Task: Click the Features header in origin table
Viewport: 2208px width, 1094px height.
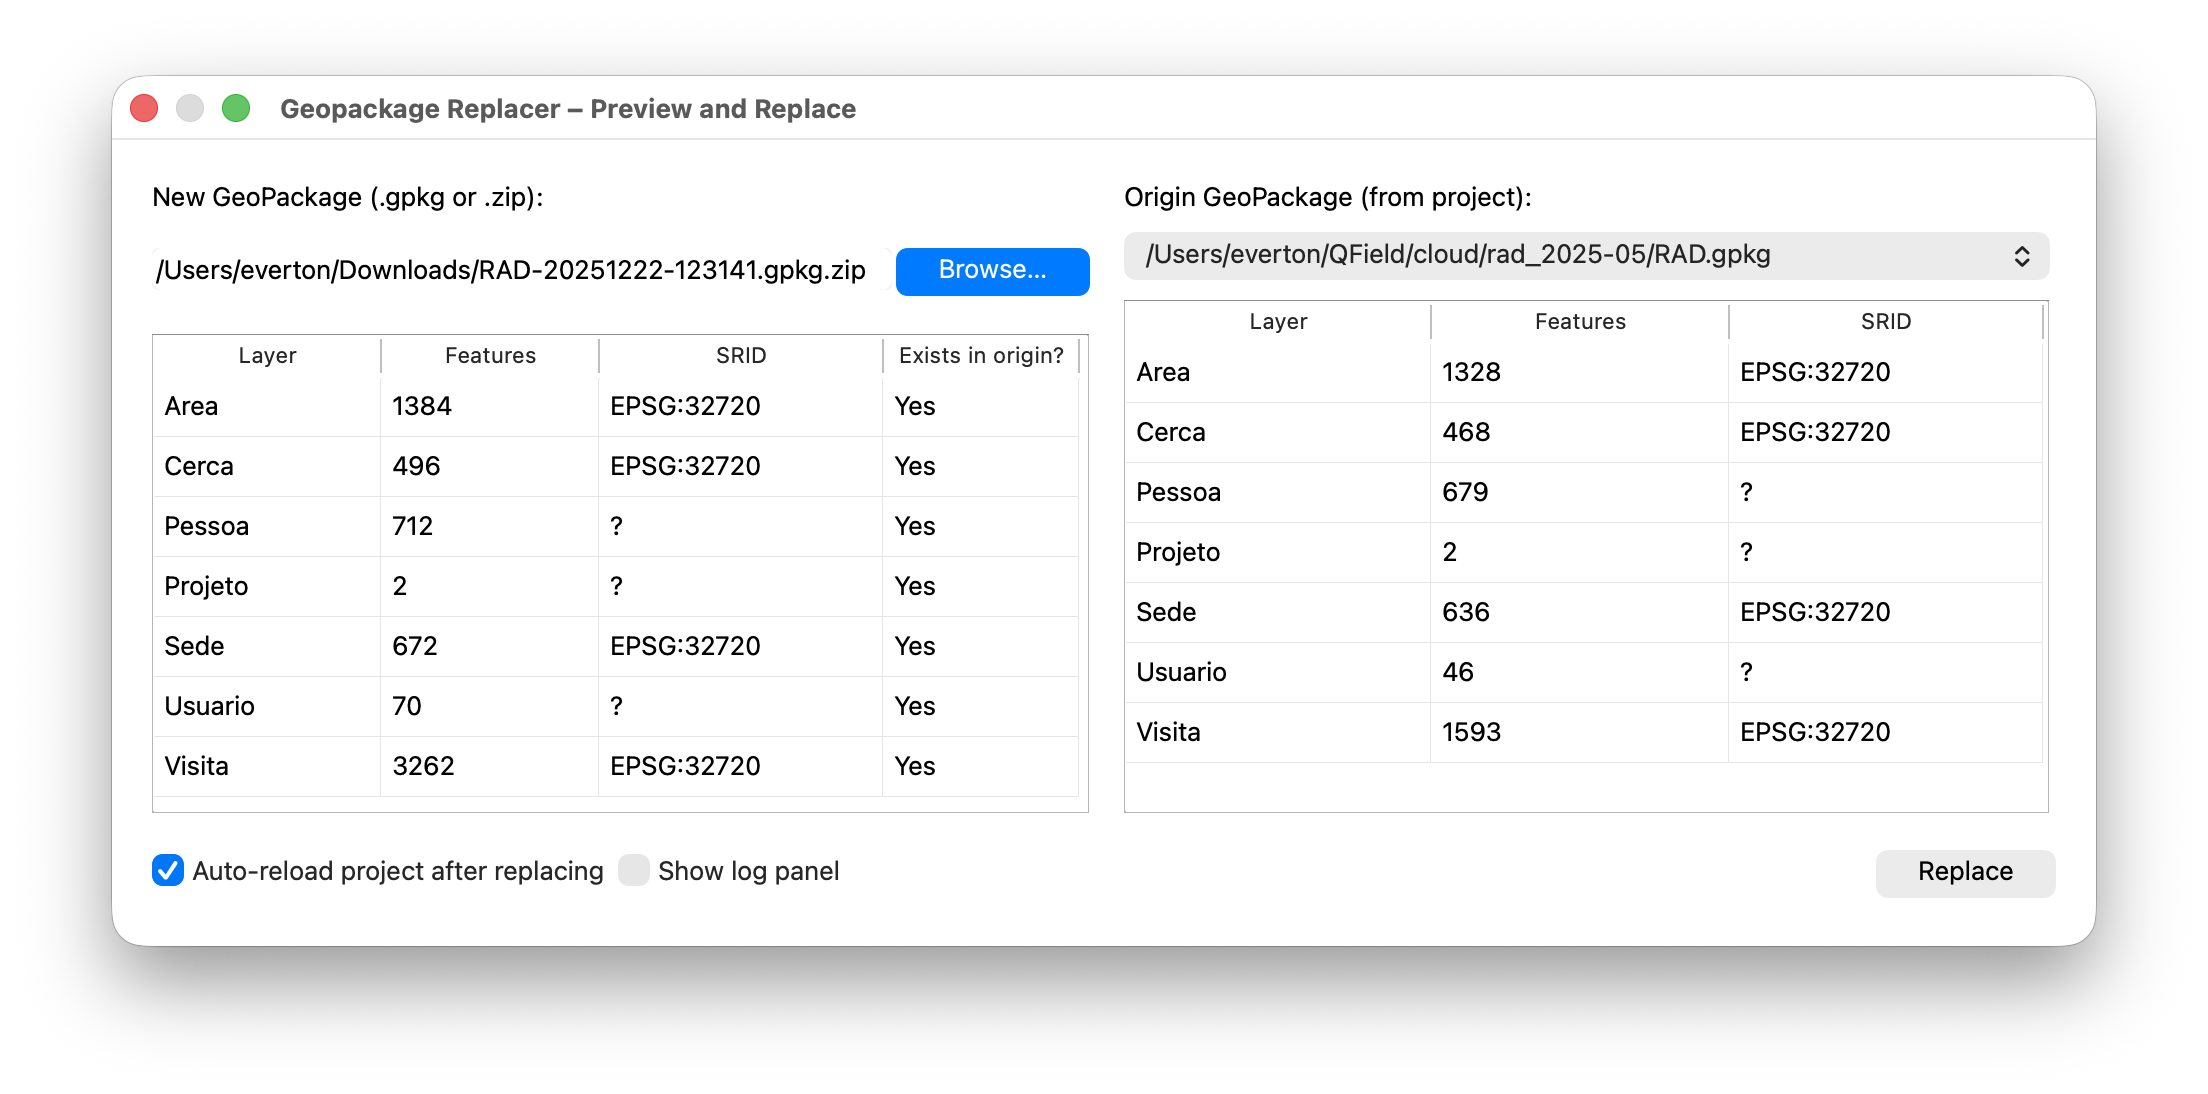Action: point(1580,322)
